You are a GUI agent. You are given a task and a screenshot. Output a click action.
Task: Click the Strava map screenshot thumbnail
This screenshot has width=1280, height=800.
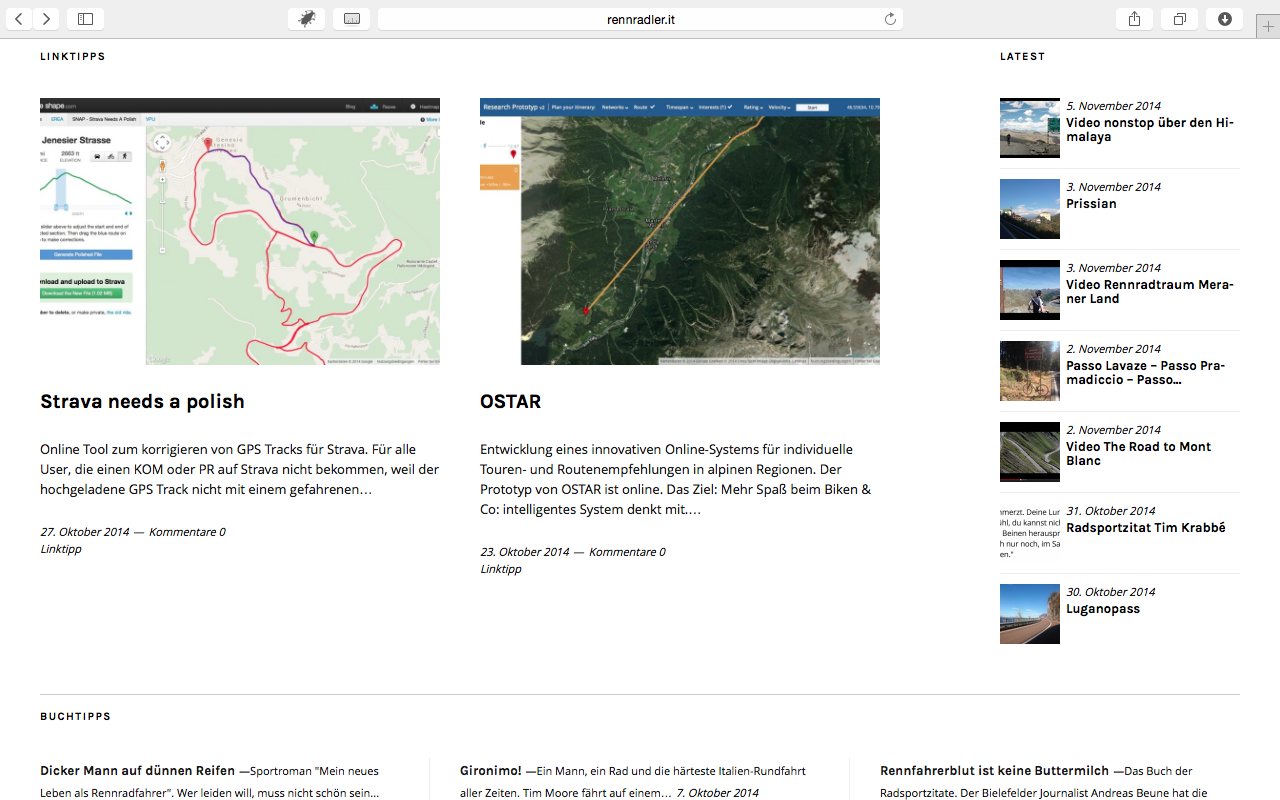tap(240, 231)
